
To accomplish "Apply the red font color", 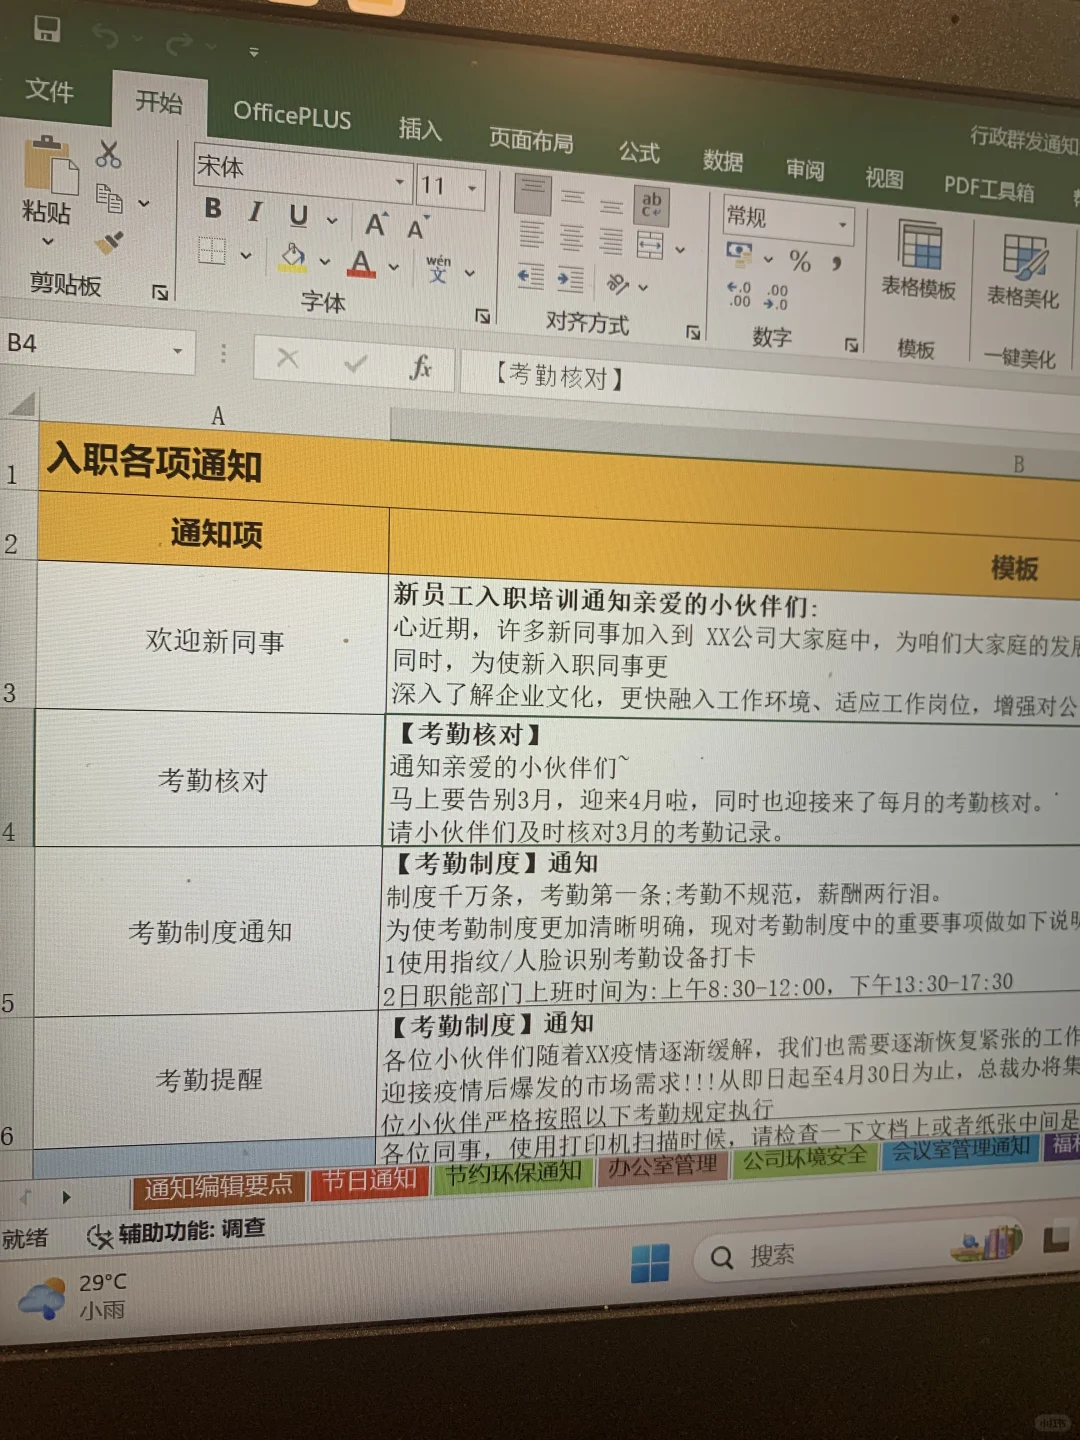I will [361, 264].
